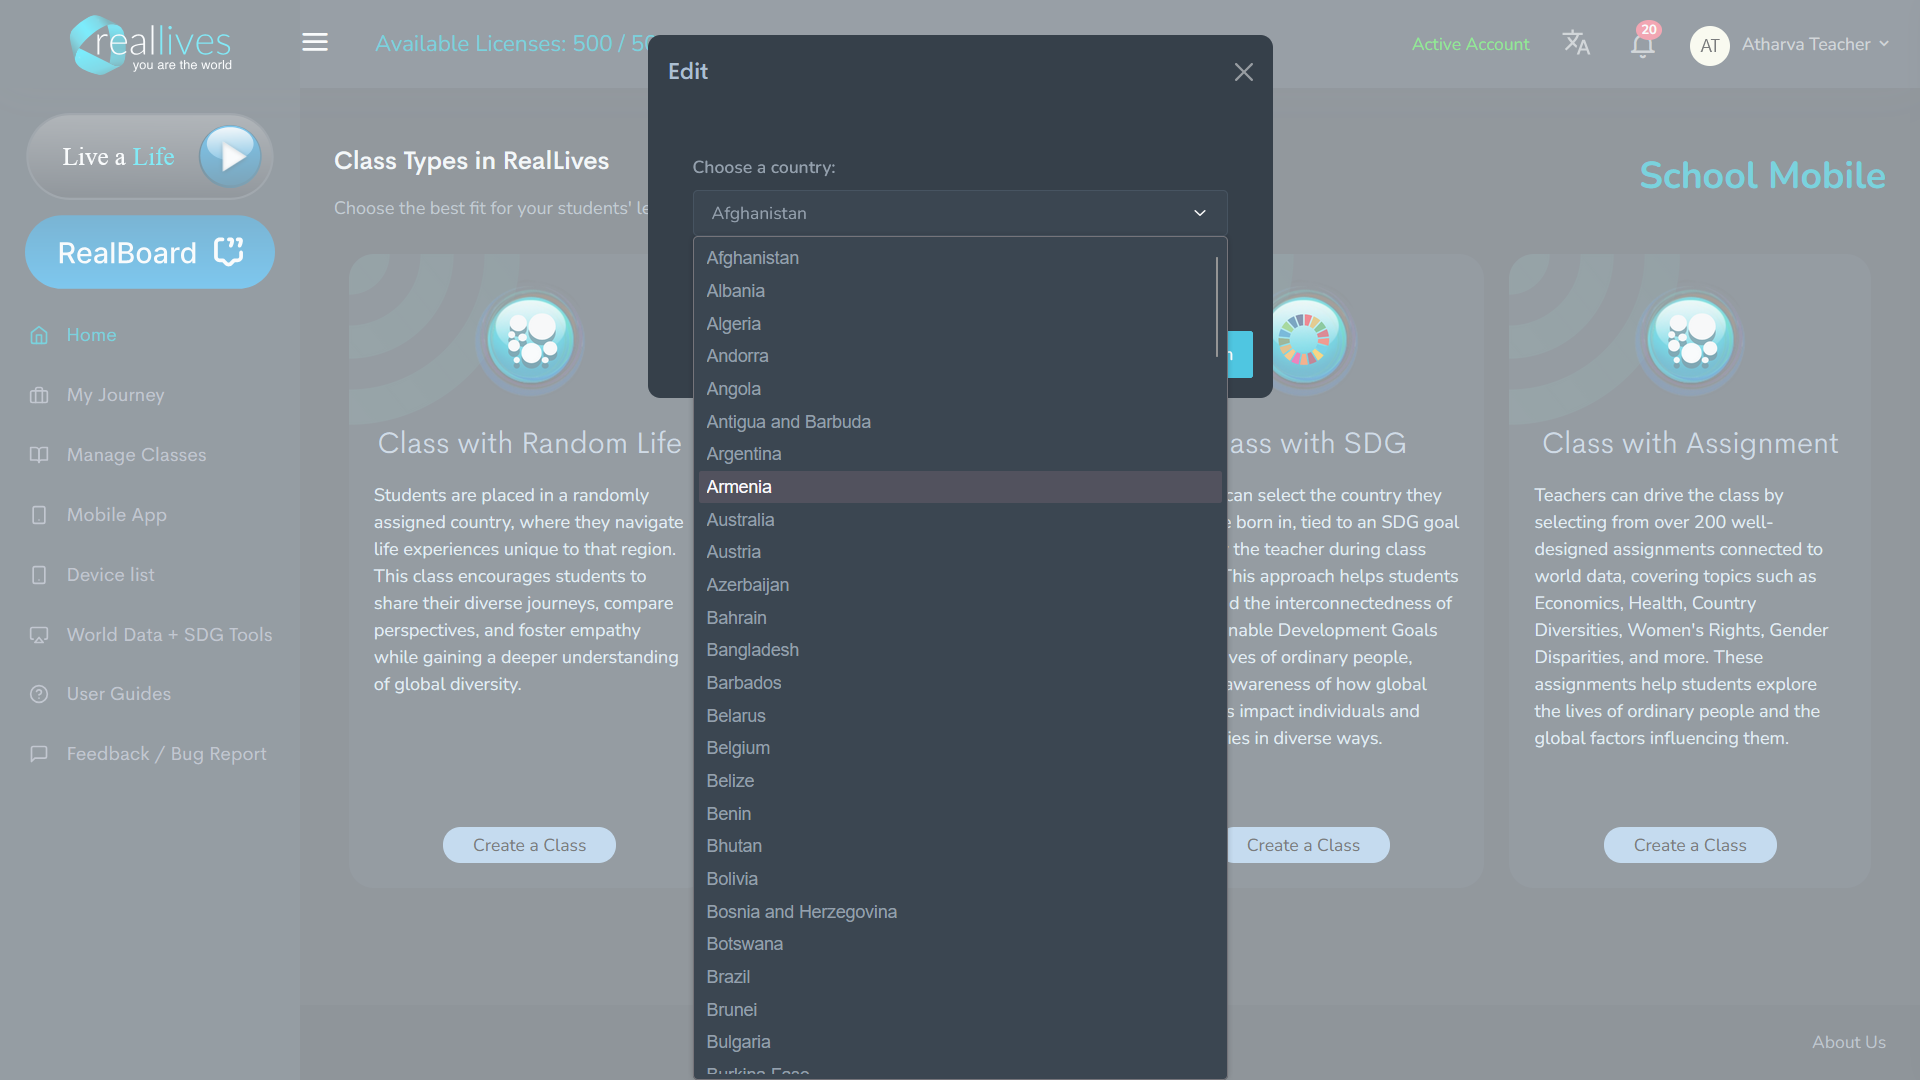1920x1080 pixels.
Task: Choose Bangladesh in country list
Action: click(960, 650)
